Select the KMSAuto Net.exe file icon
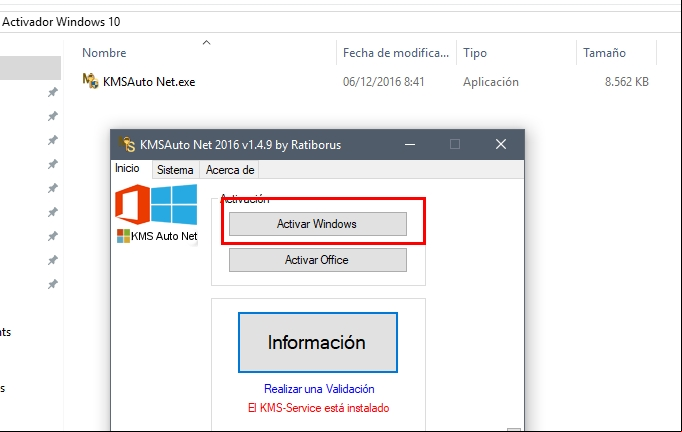The image size is (682, 432). [90, 81]
